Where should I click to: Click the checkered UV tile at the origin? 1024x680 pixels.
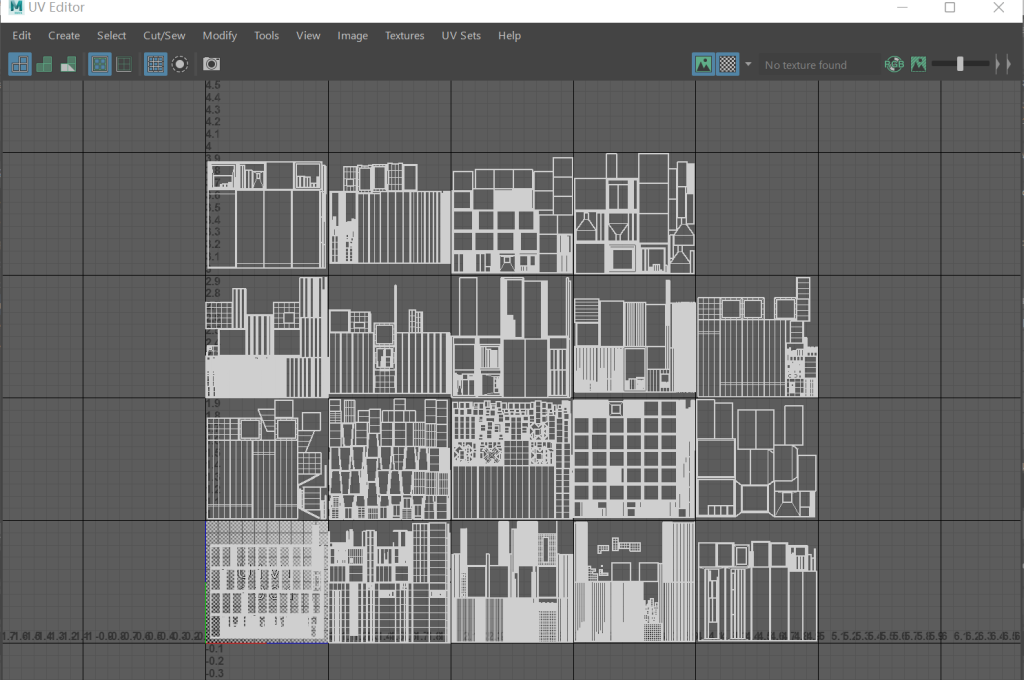(267, 582)
